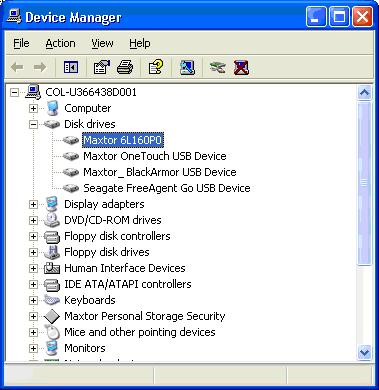This screenshot has height=390, width=379.
Task: Collapse the Disk drives category
Action: 33,124
